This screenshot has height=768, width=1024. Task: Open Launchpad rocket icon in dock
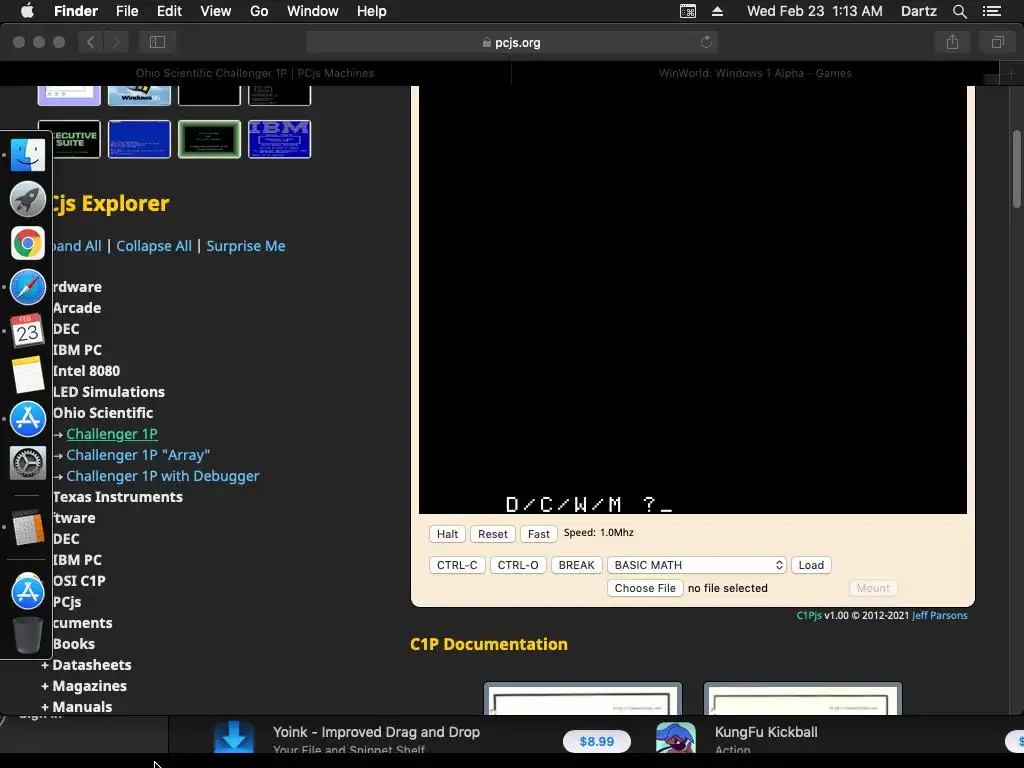27,199
